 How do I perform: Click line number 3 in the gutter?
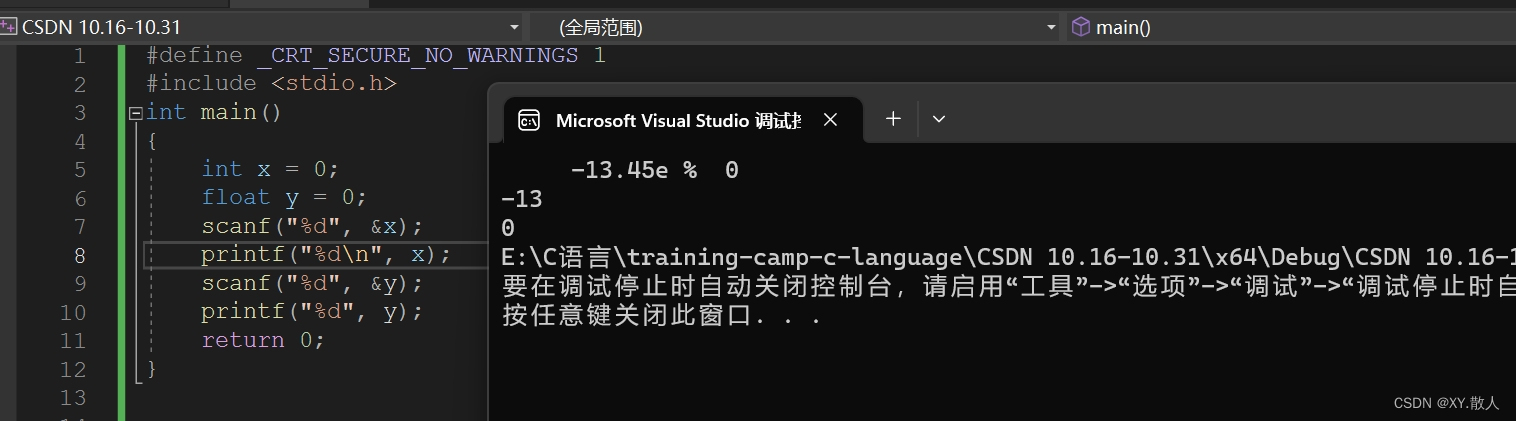point(79,112)
